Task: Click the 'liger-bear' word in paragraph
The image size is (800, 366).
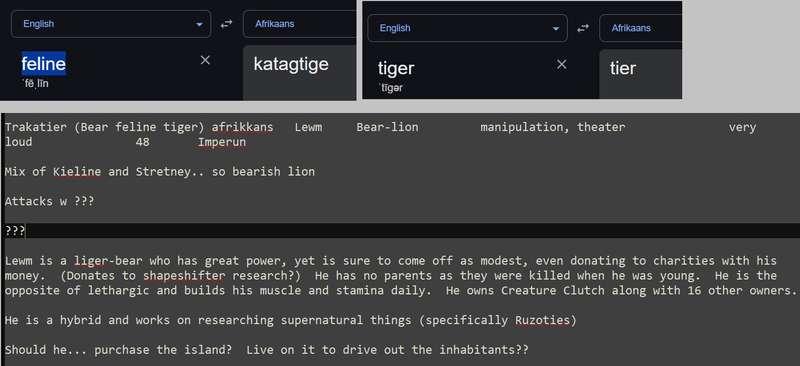Action: click(x=108, y=261)
